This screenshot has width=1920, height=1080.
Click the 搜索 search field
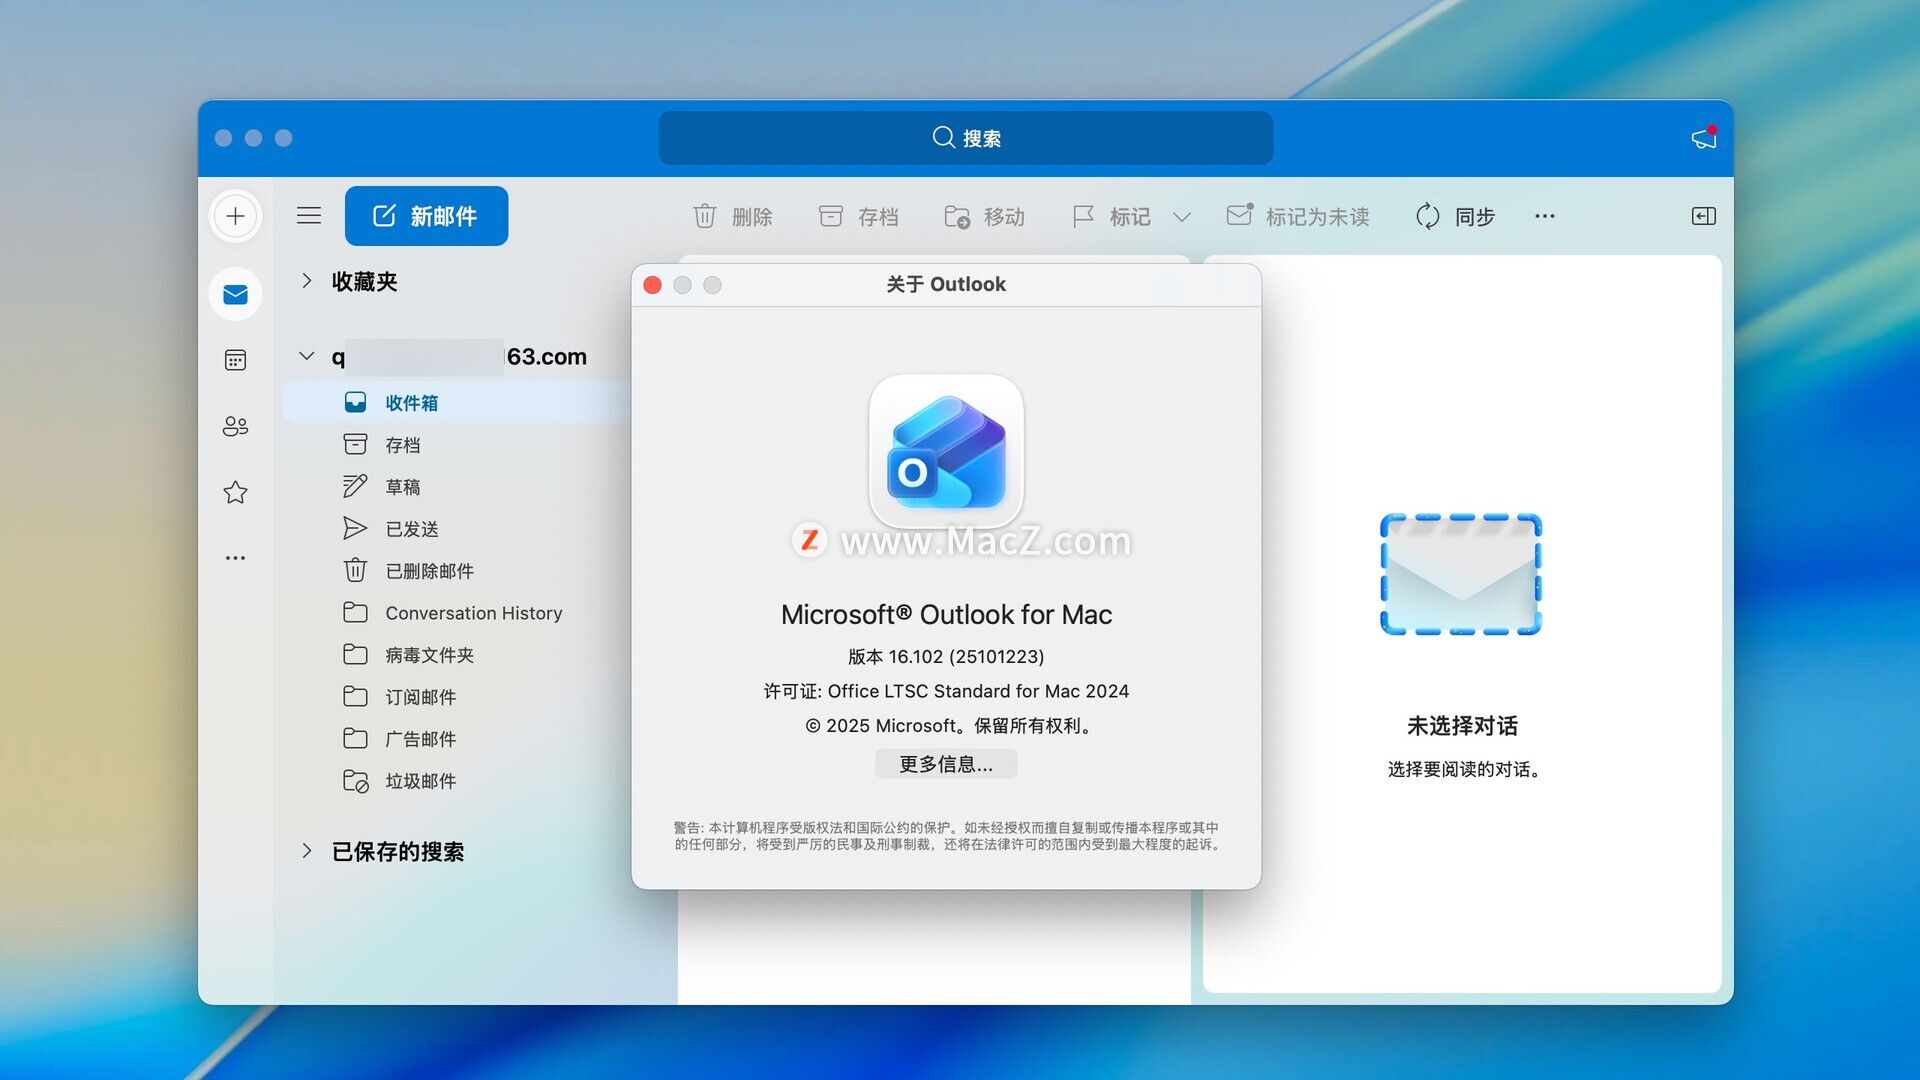tap(965, 138)
